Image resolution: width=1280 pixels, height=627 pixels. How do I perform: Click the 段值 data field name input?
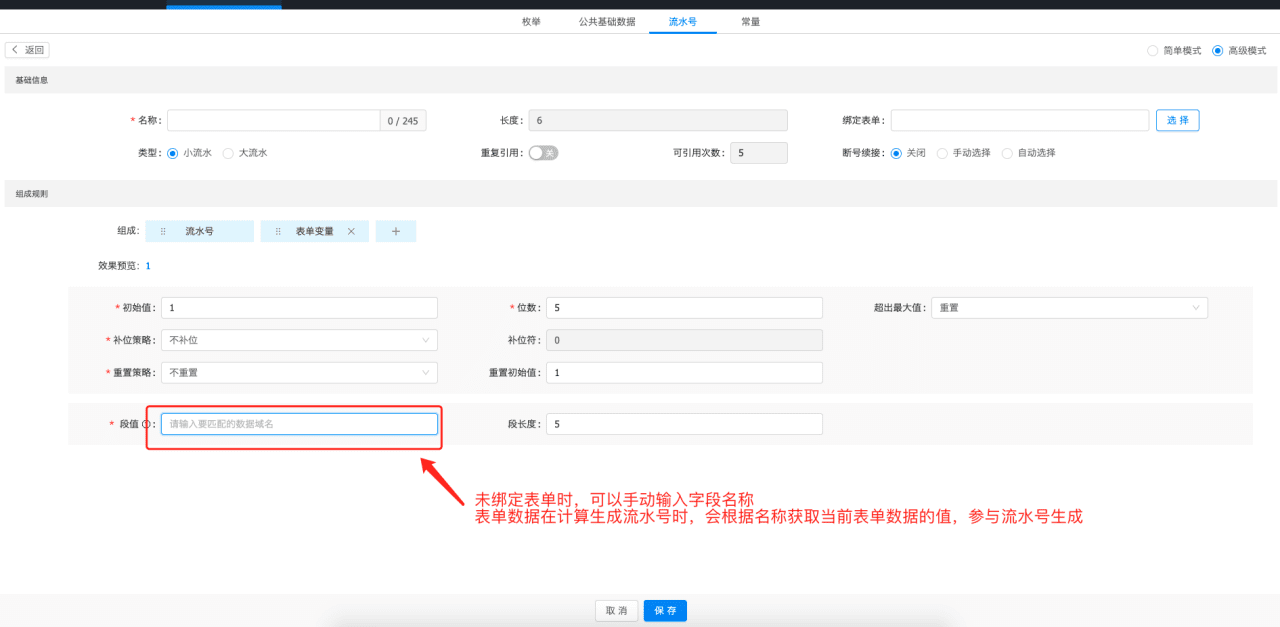(299, 424)
